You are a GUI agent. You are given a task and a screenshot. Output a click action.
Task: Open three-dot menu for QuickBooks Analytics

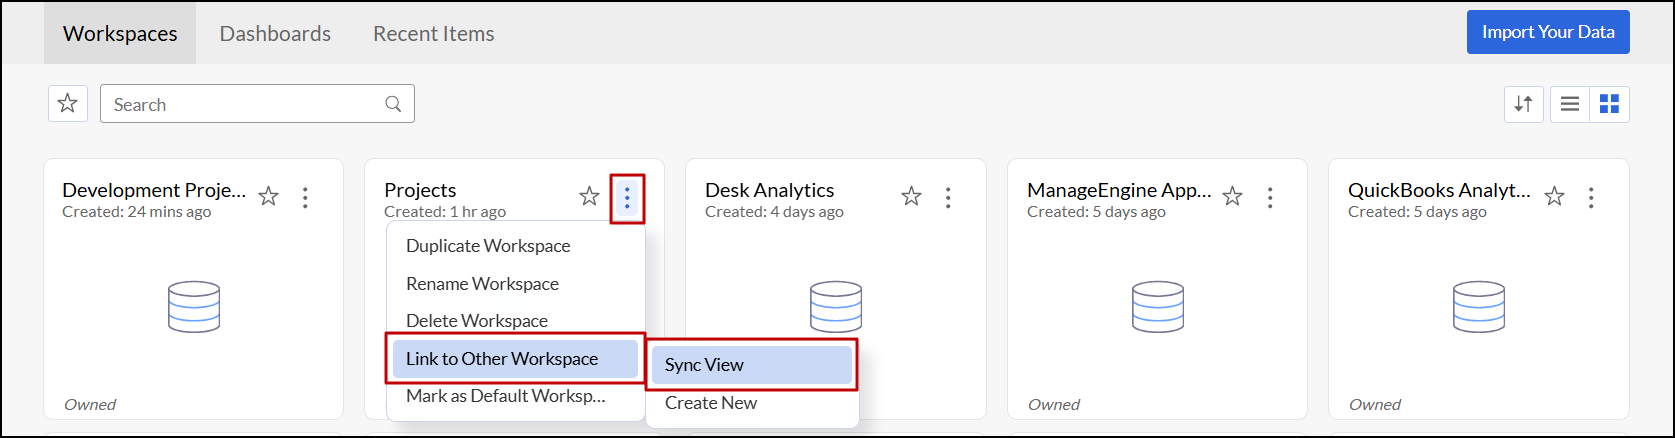pos(1591,197)
